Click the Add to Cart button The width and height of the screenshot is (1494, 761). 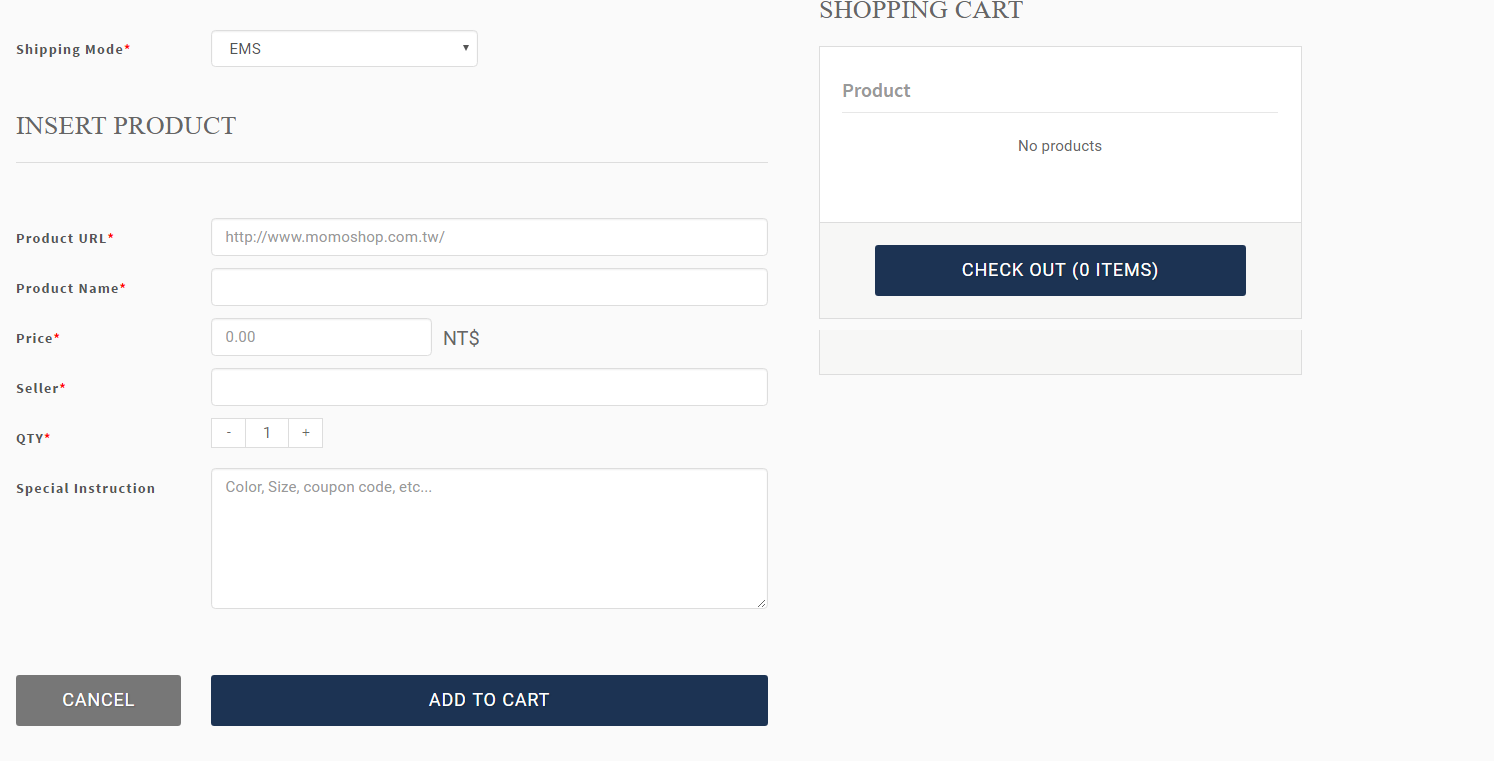pyautogui.click(x=489, y=700)
